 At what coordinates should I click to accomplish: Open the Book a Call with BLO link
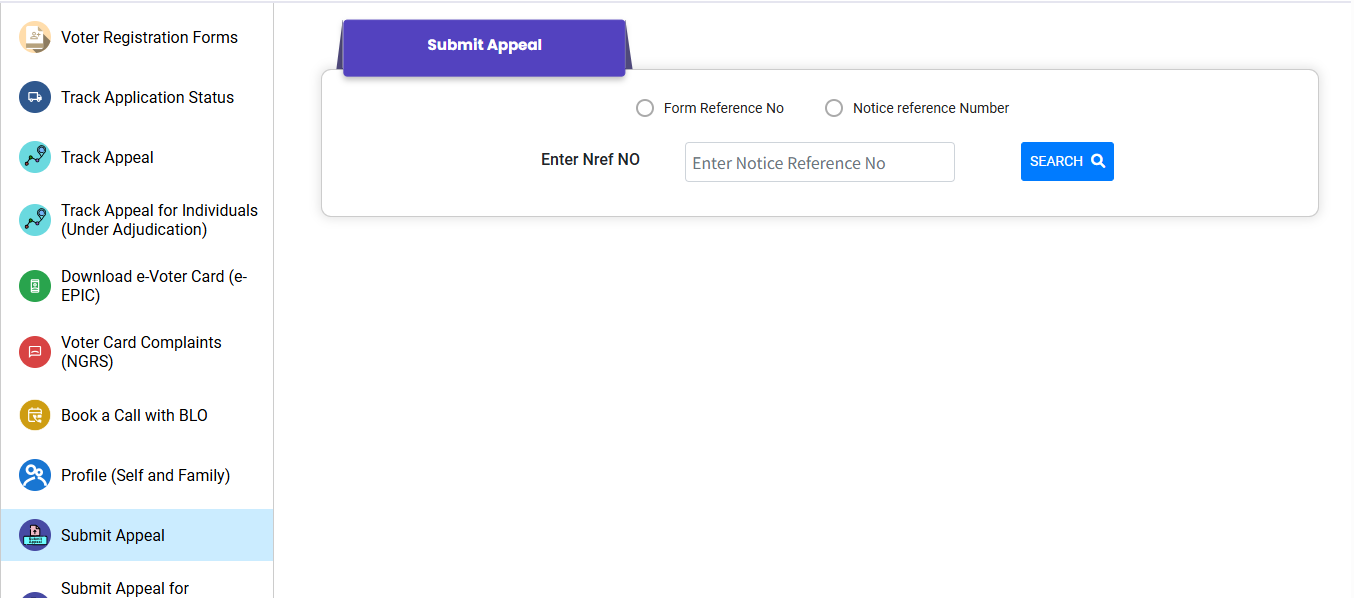[x=134, y=415]
